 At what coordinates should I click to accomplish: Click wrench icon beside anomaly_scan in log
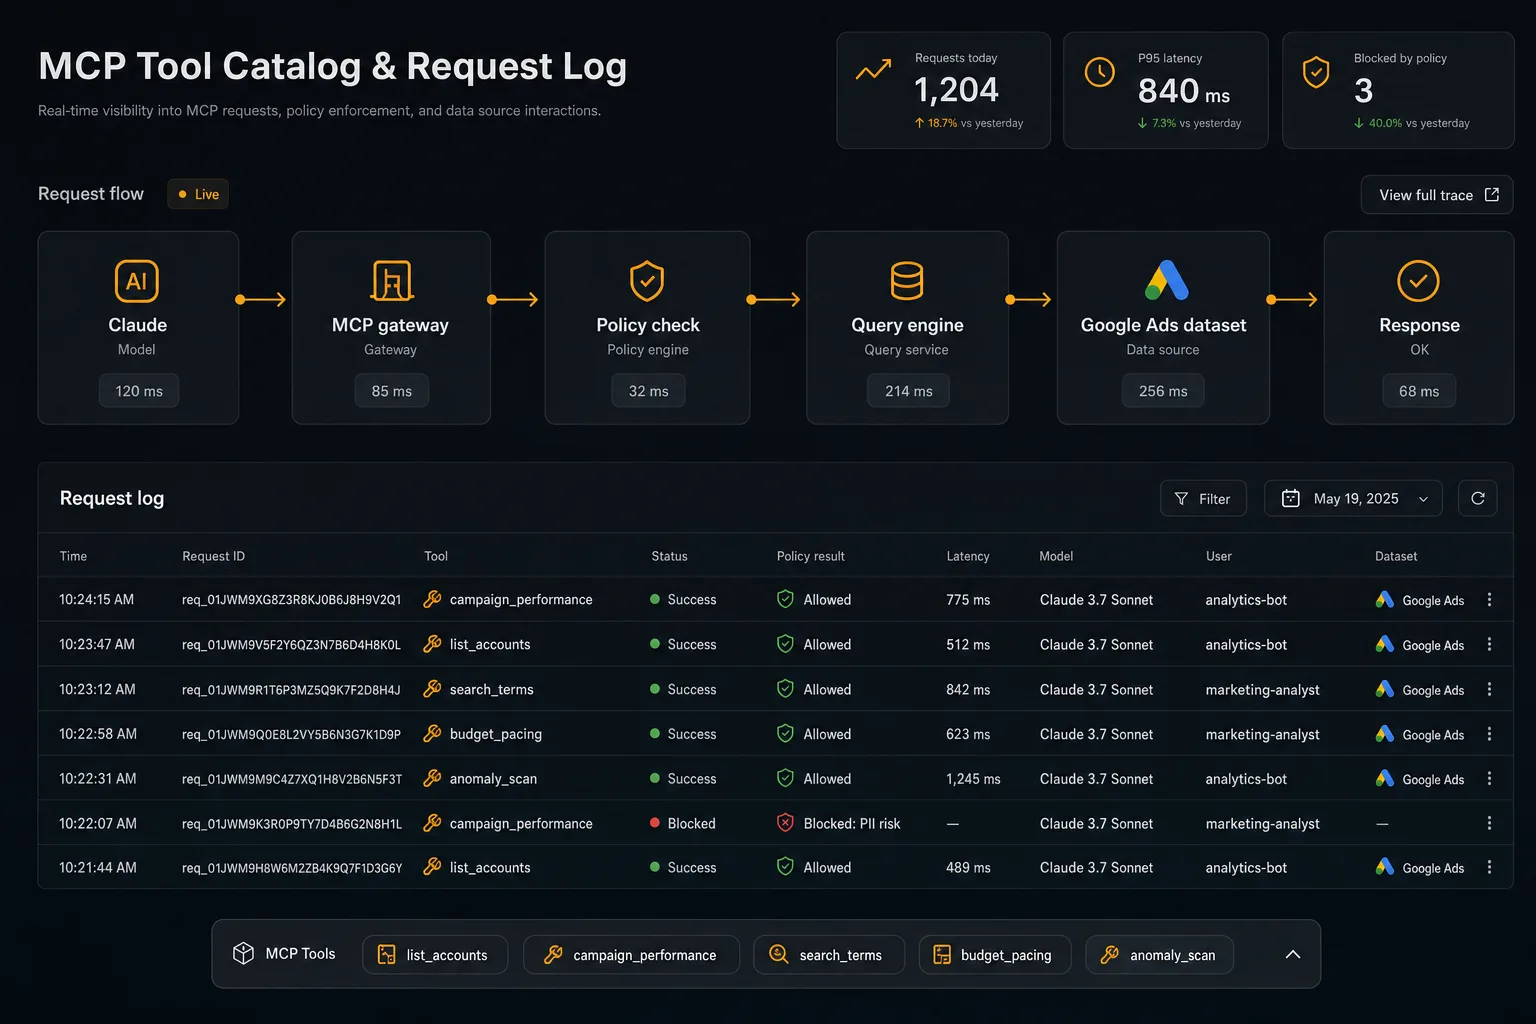pyautogui.click(x=432, y=778)
